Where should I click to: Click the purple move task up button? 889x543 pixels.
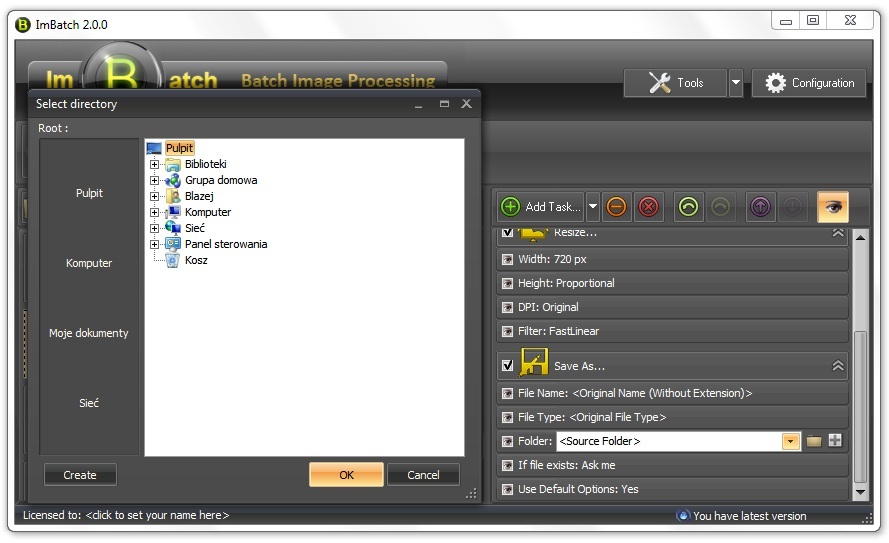760,207
